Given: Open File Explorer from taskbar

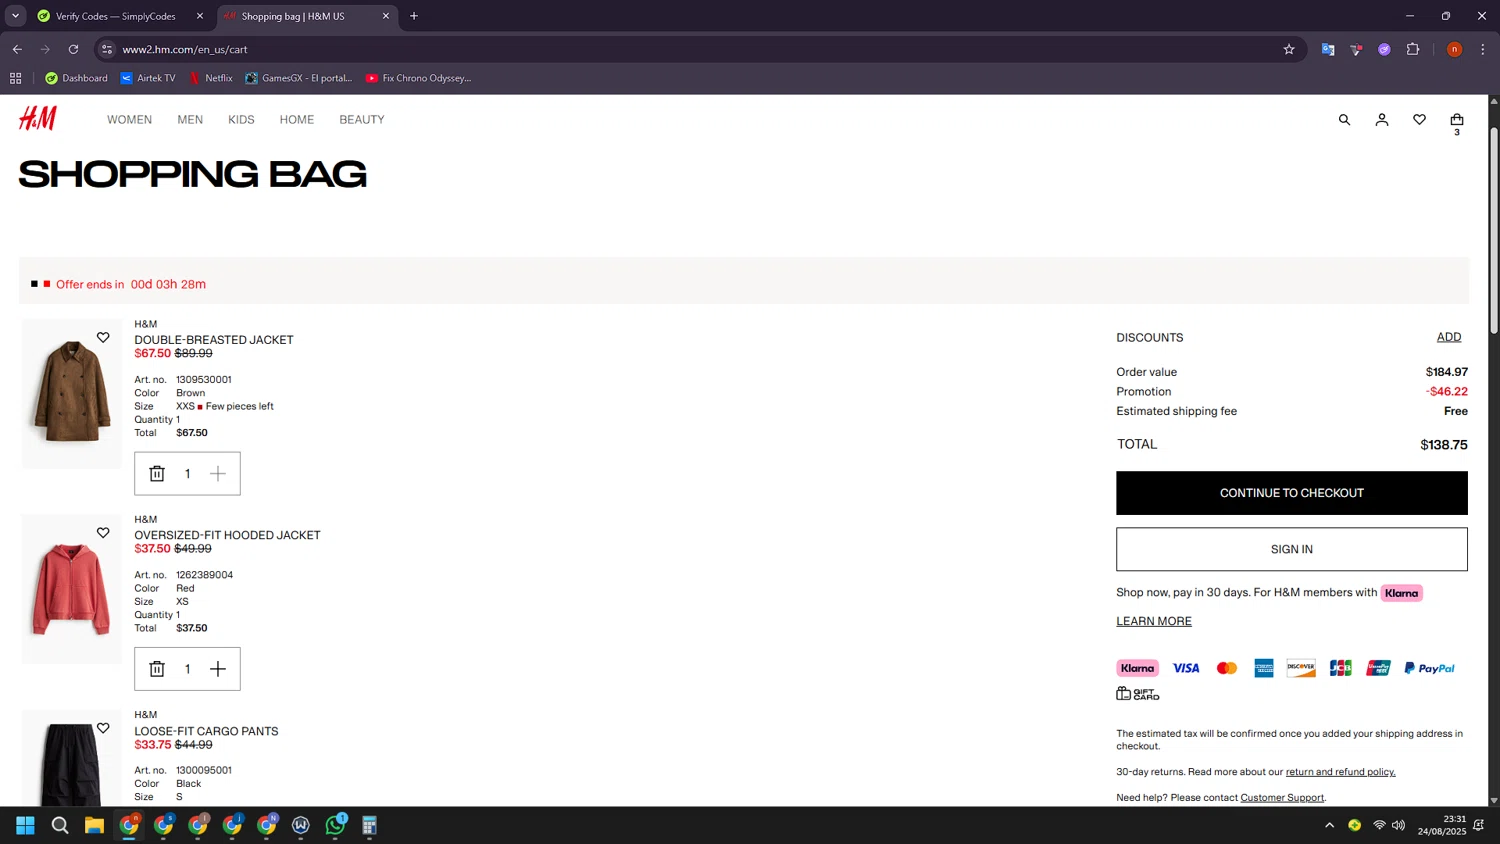Looking at the screenshot, I should [94, 825].
